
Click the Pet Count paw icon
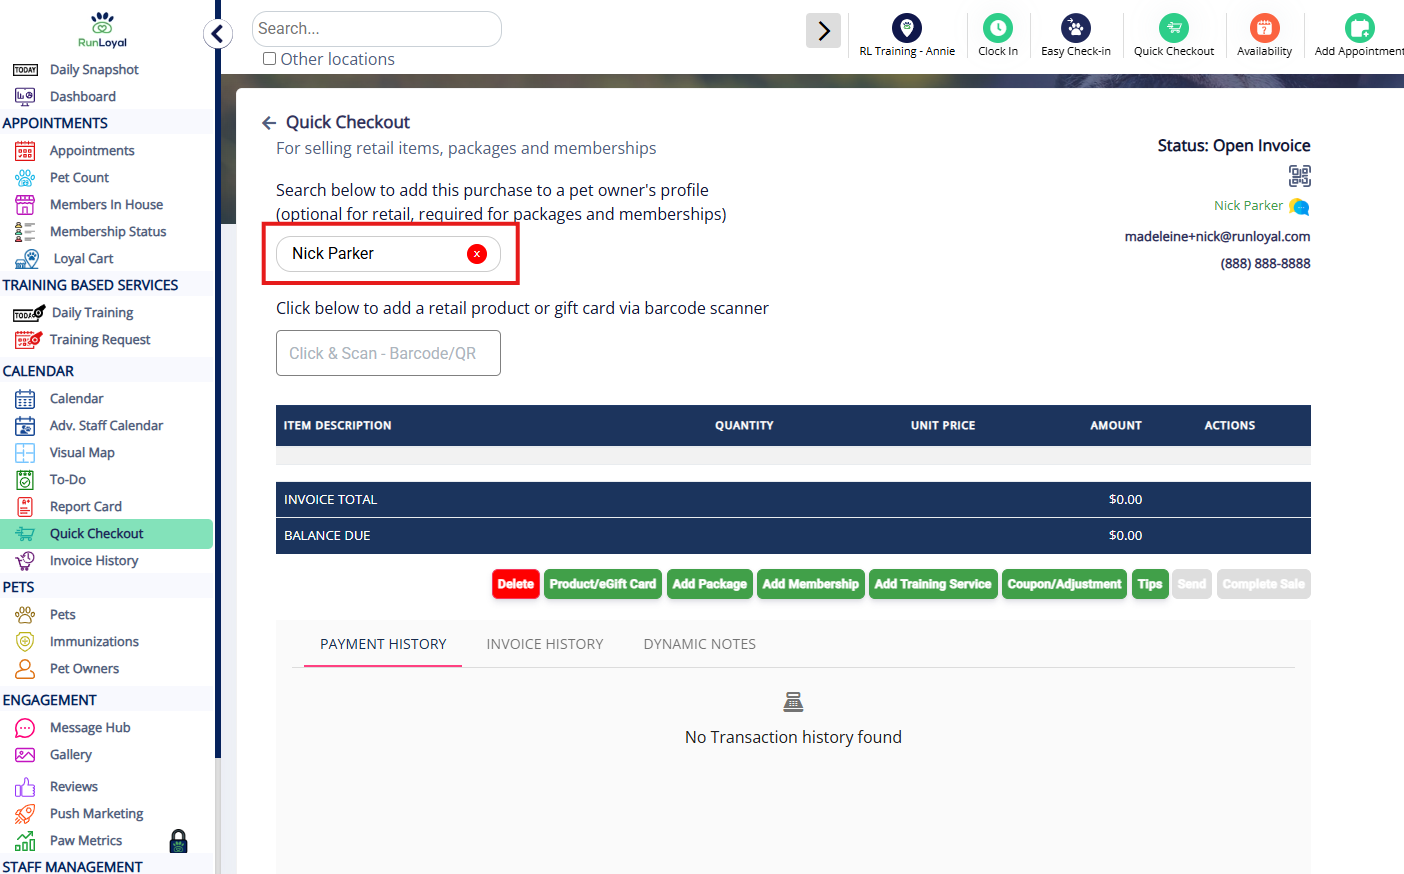point(25,178)
